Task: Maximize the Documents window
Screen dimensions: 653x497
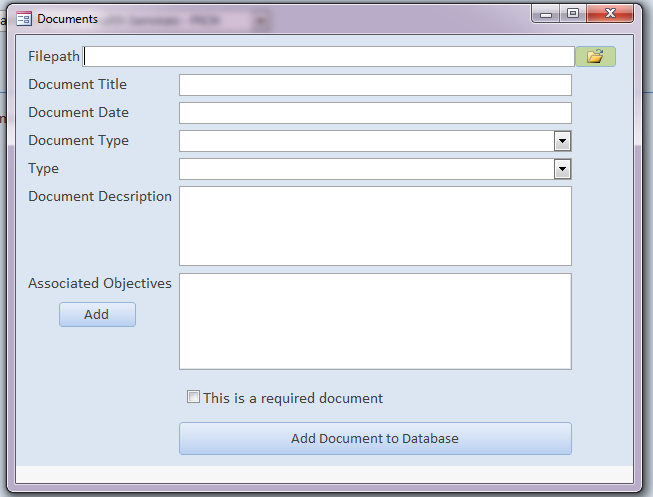Action: click(x=573, y=14)
